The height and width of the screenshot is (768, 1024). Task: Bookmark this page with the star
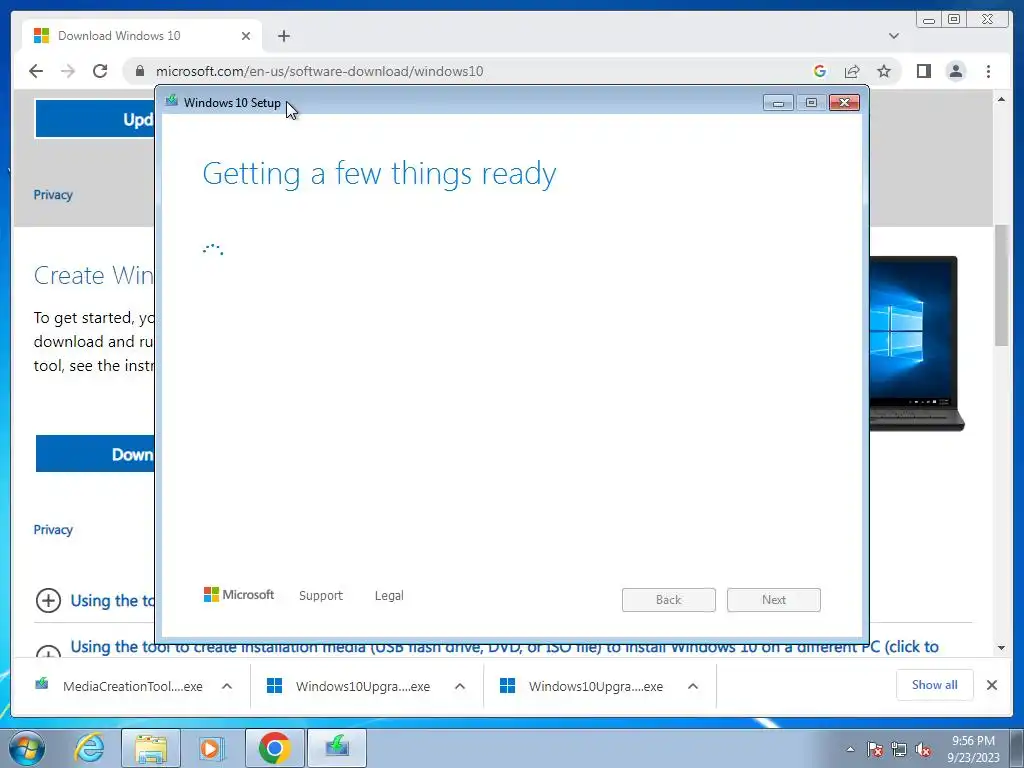[884, 71]
